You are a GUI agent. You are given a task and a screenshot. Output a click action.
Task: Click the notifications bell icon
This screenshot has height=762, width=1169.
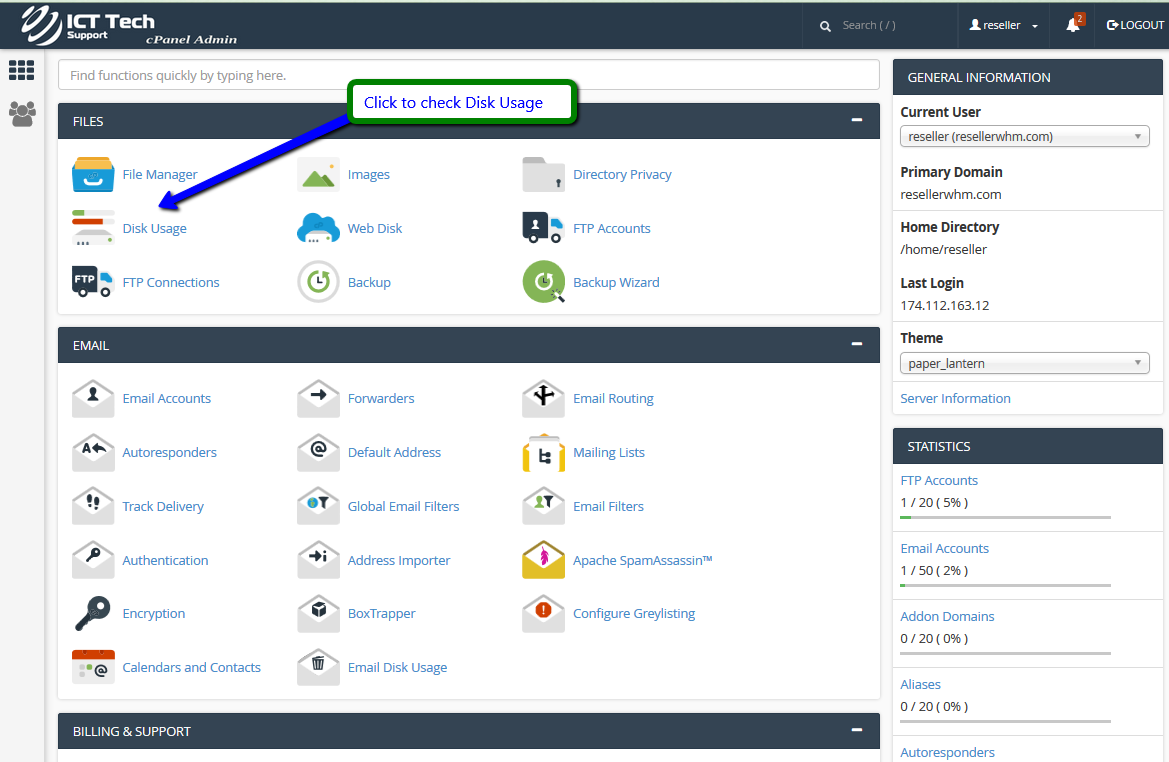click(x=1073, y=25)
